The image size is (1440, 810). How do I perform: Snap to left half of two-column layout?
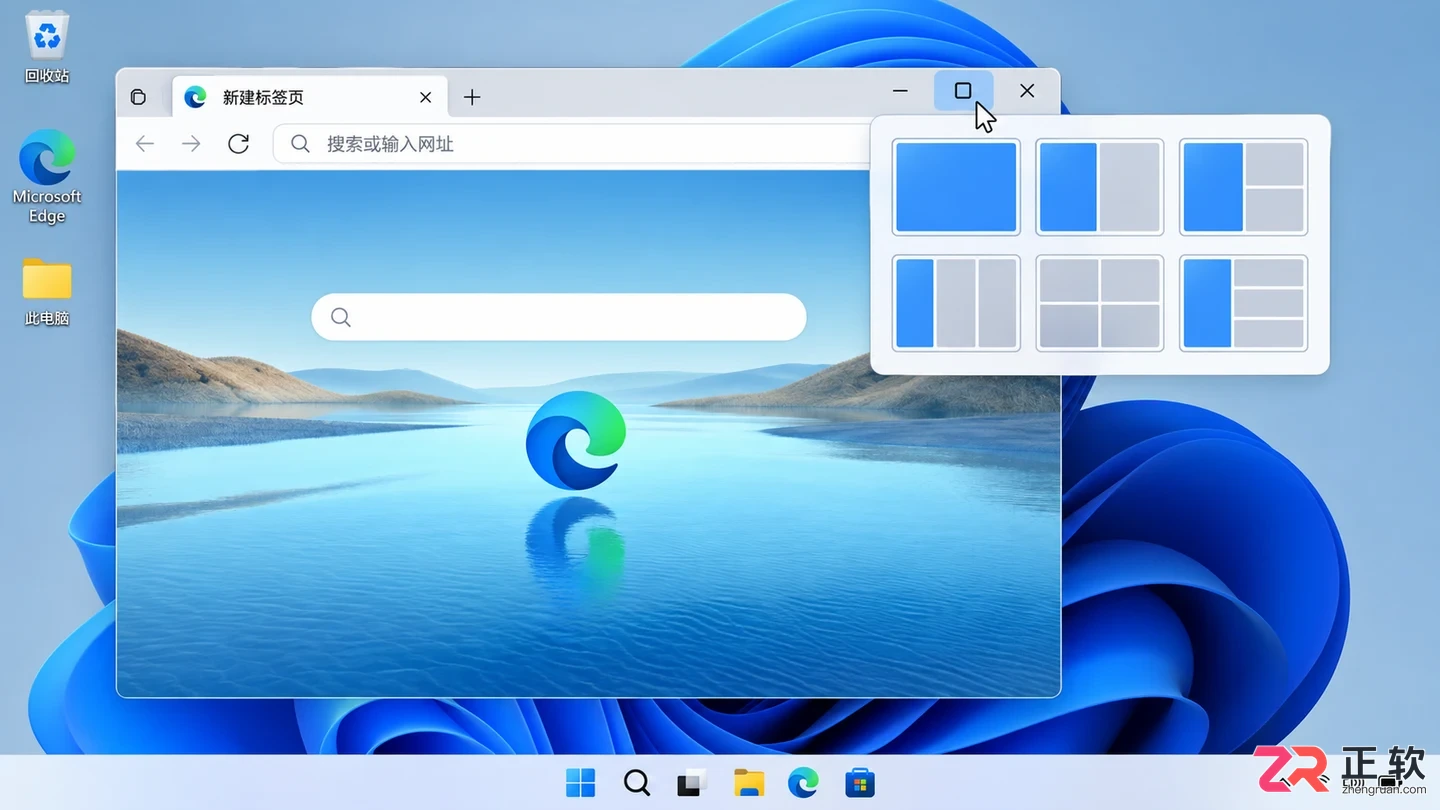pyautogui.click(x=1068, y=187)
